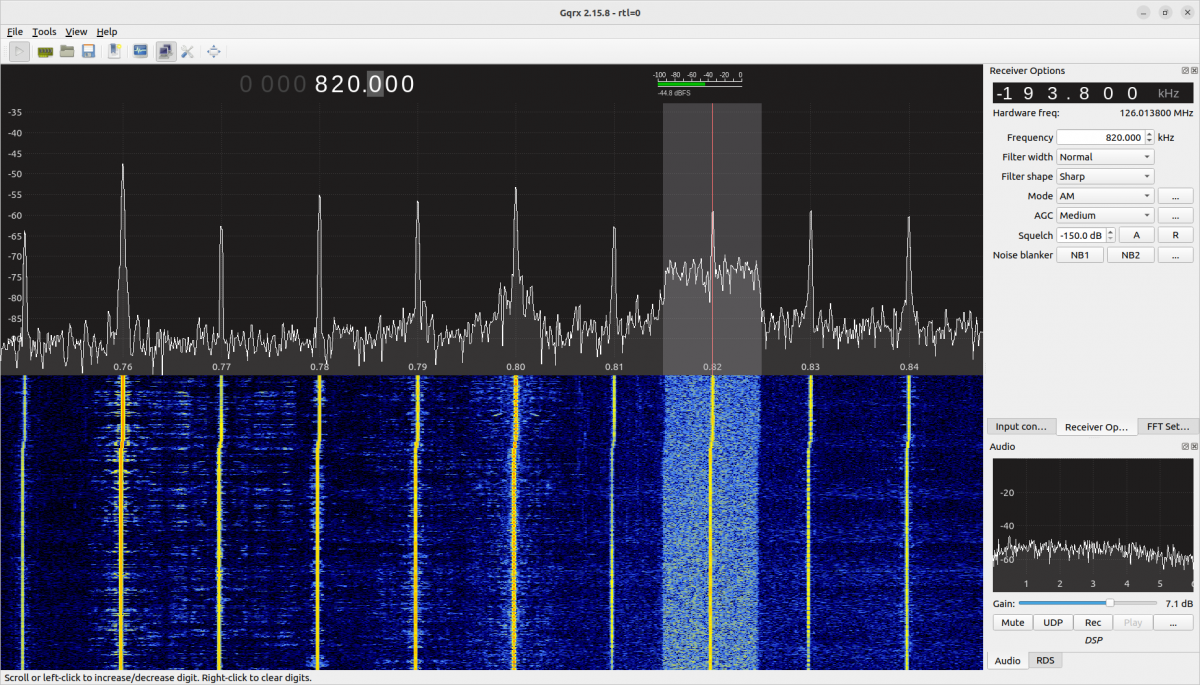The image size is (1200, 685).
Task: Click the Start DSP play icon
Action: point(20,51)
